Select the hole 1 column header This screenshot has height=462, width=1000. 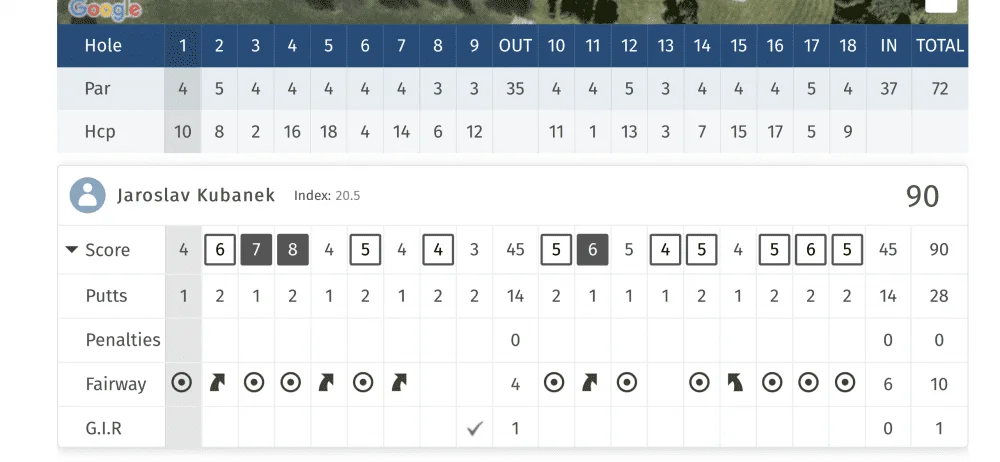click(x=182, y=46)
